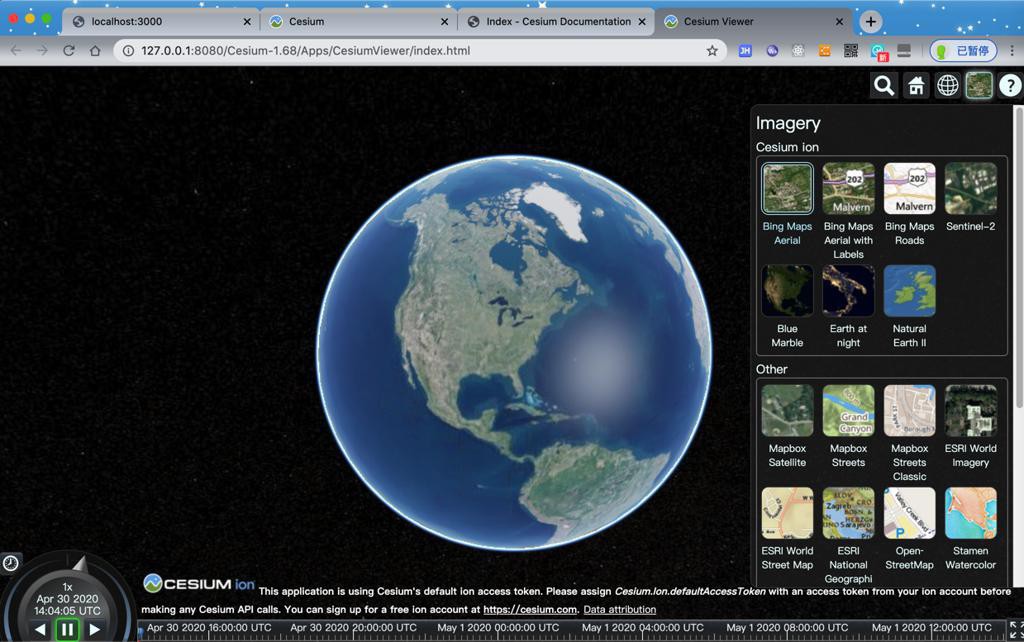This screenshot has width=1024, height=642.
Task: Play the animation in reverse
Action: tap(40, 630)
